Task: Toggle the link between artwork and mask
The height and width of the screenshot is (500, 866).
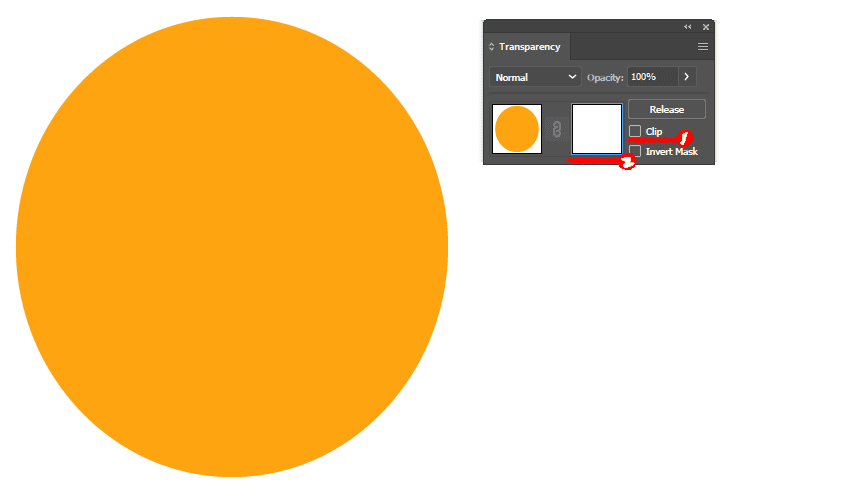Action: pyautogui.click(x=557, y=129)
